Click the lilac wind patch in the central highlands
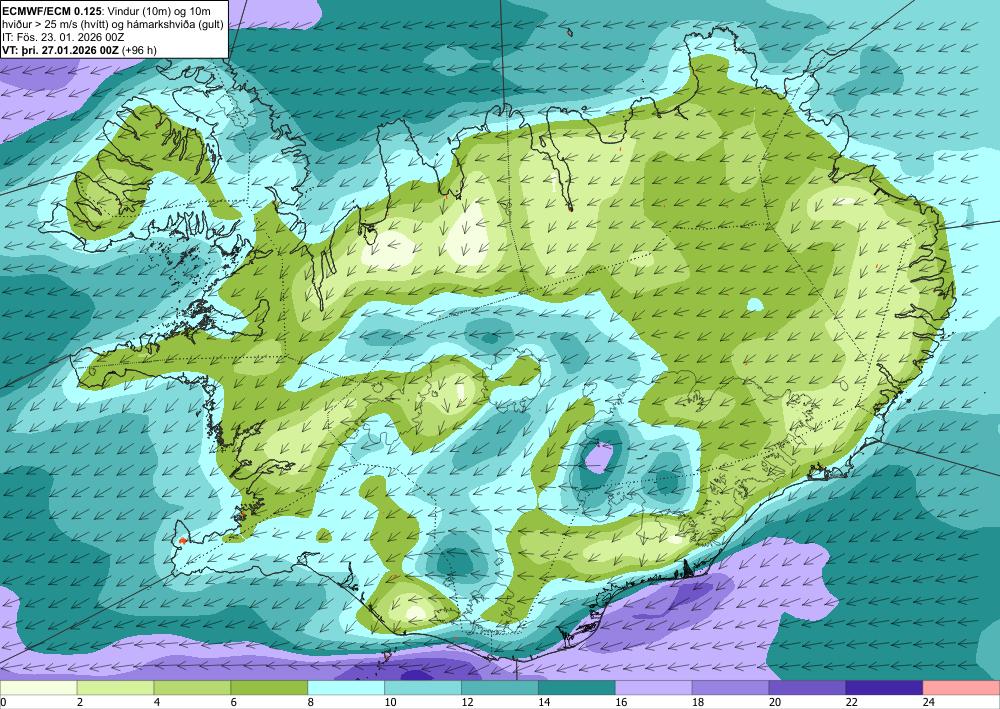 coord(599,457)
